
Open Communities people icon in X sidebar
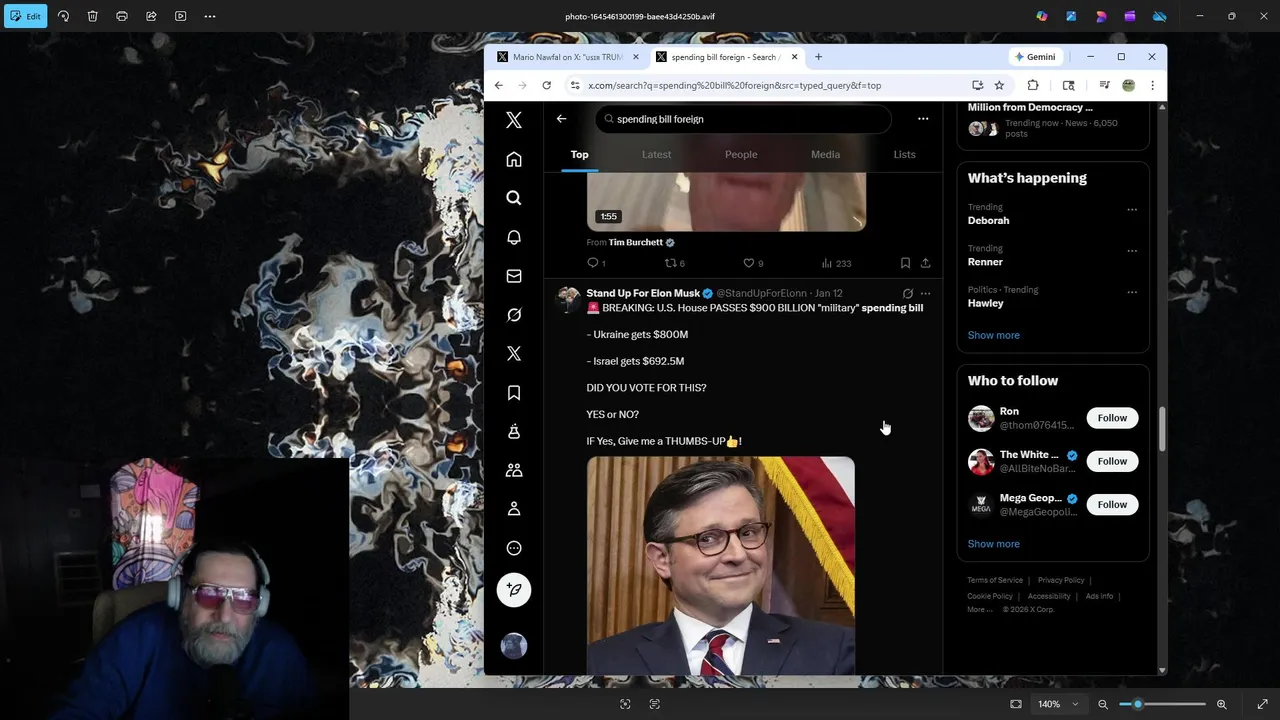click(x=514, y=470)
